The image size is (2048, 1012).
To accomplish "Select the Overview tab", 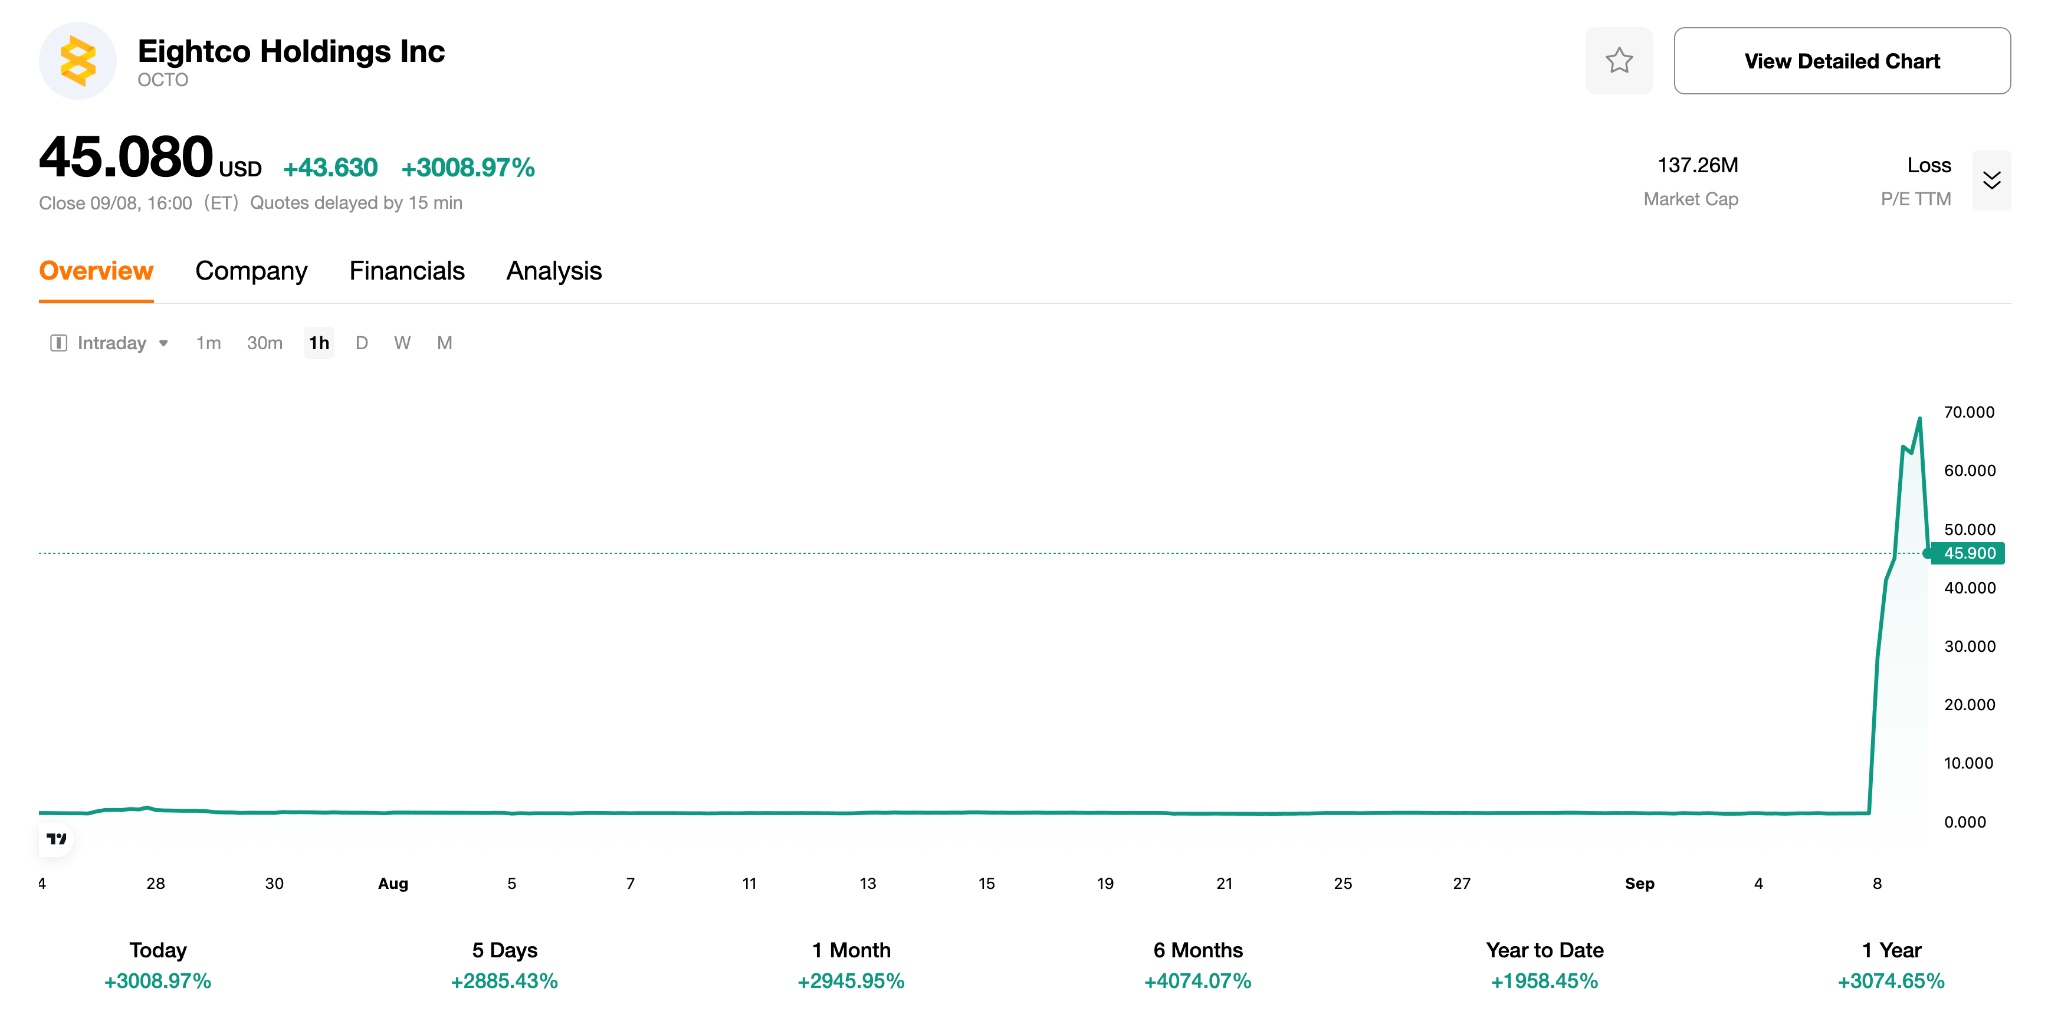I will [96, 271].
